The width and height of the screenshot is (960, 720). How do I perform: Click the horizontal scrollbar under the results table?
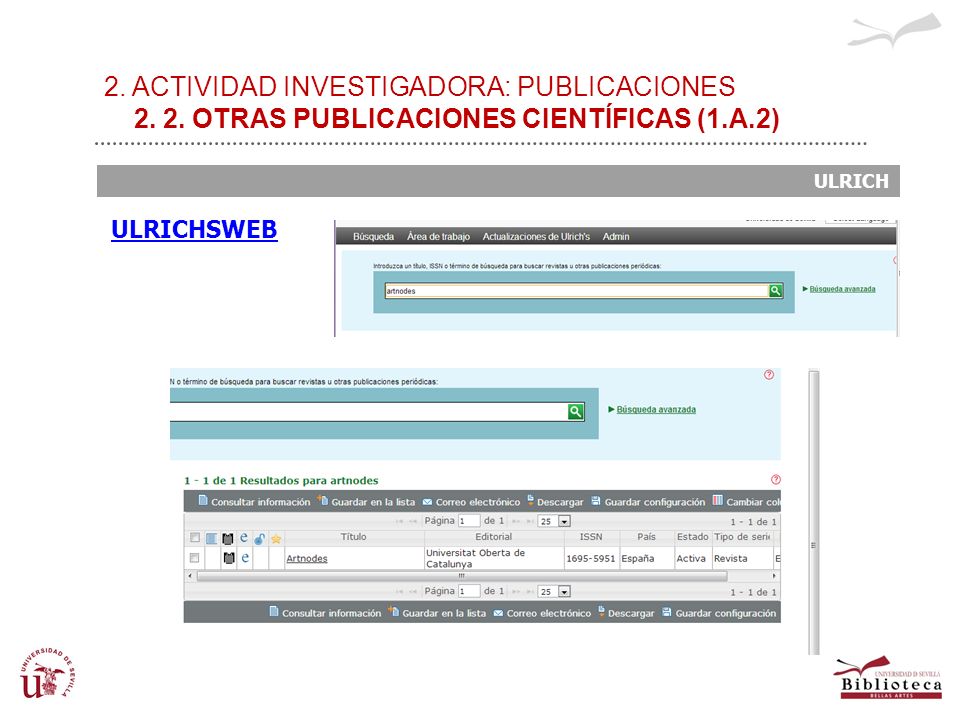[x=462, y=576]
